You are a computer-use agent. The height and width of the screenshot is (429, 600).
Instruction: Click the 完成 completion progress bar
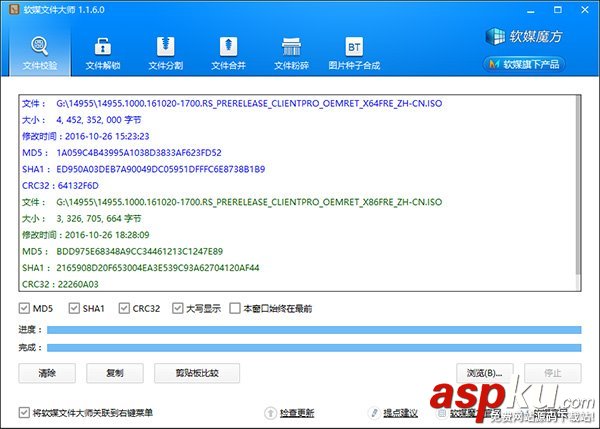314,347
